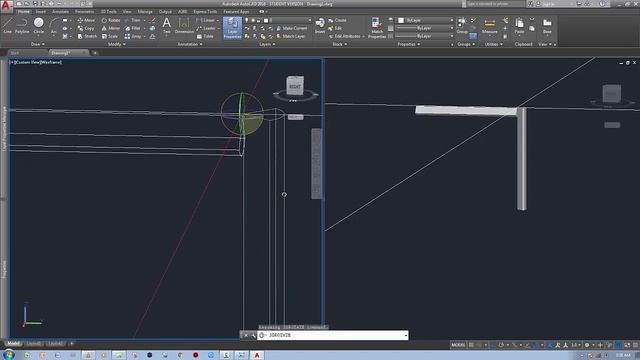The height and width of the screenshot is (360, 640).
Task: Select the Line draw tool
Action: (x=7, y=26)
